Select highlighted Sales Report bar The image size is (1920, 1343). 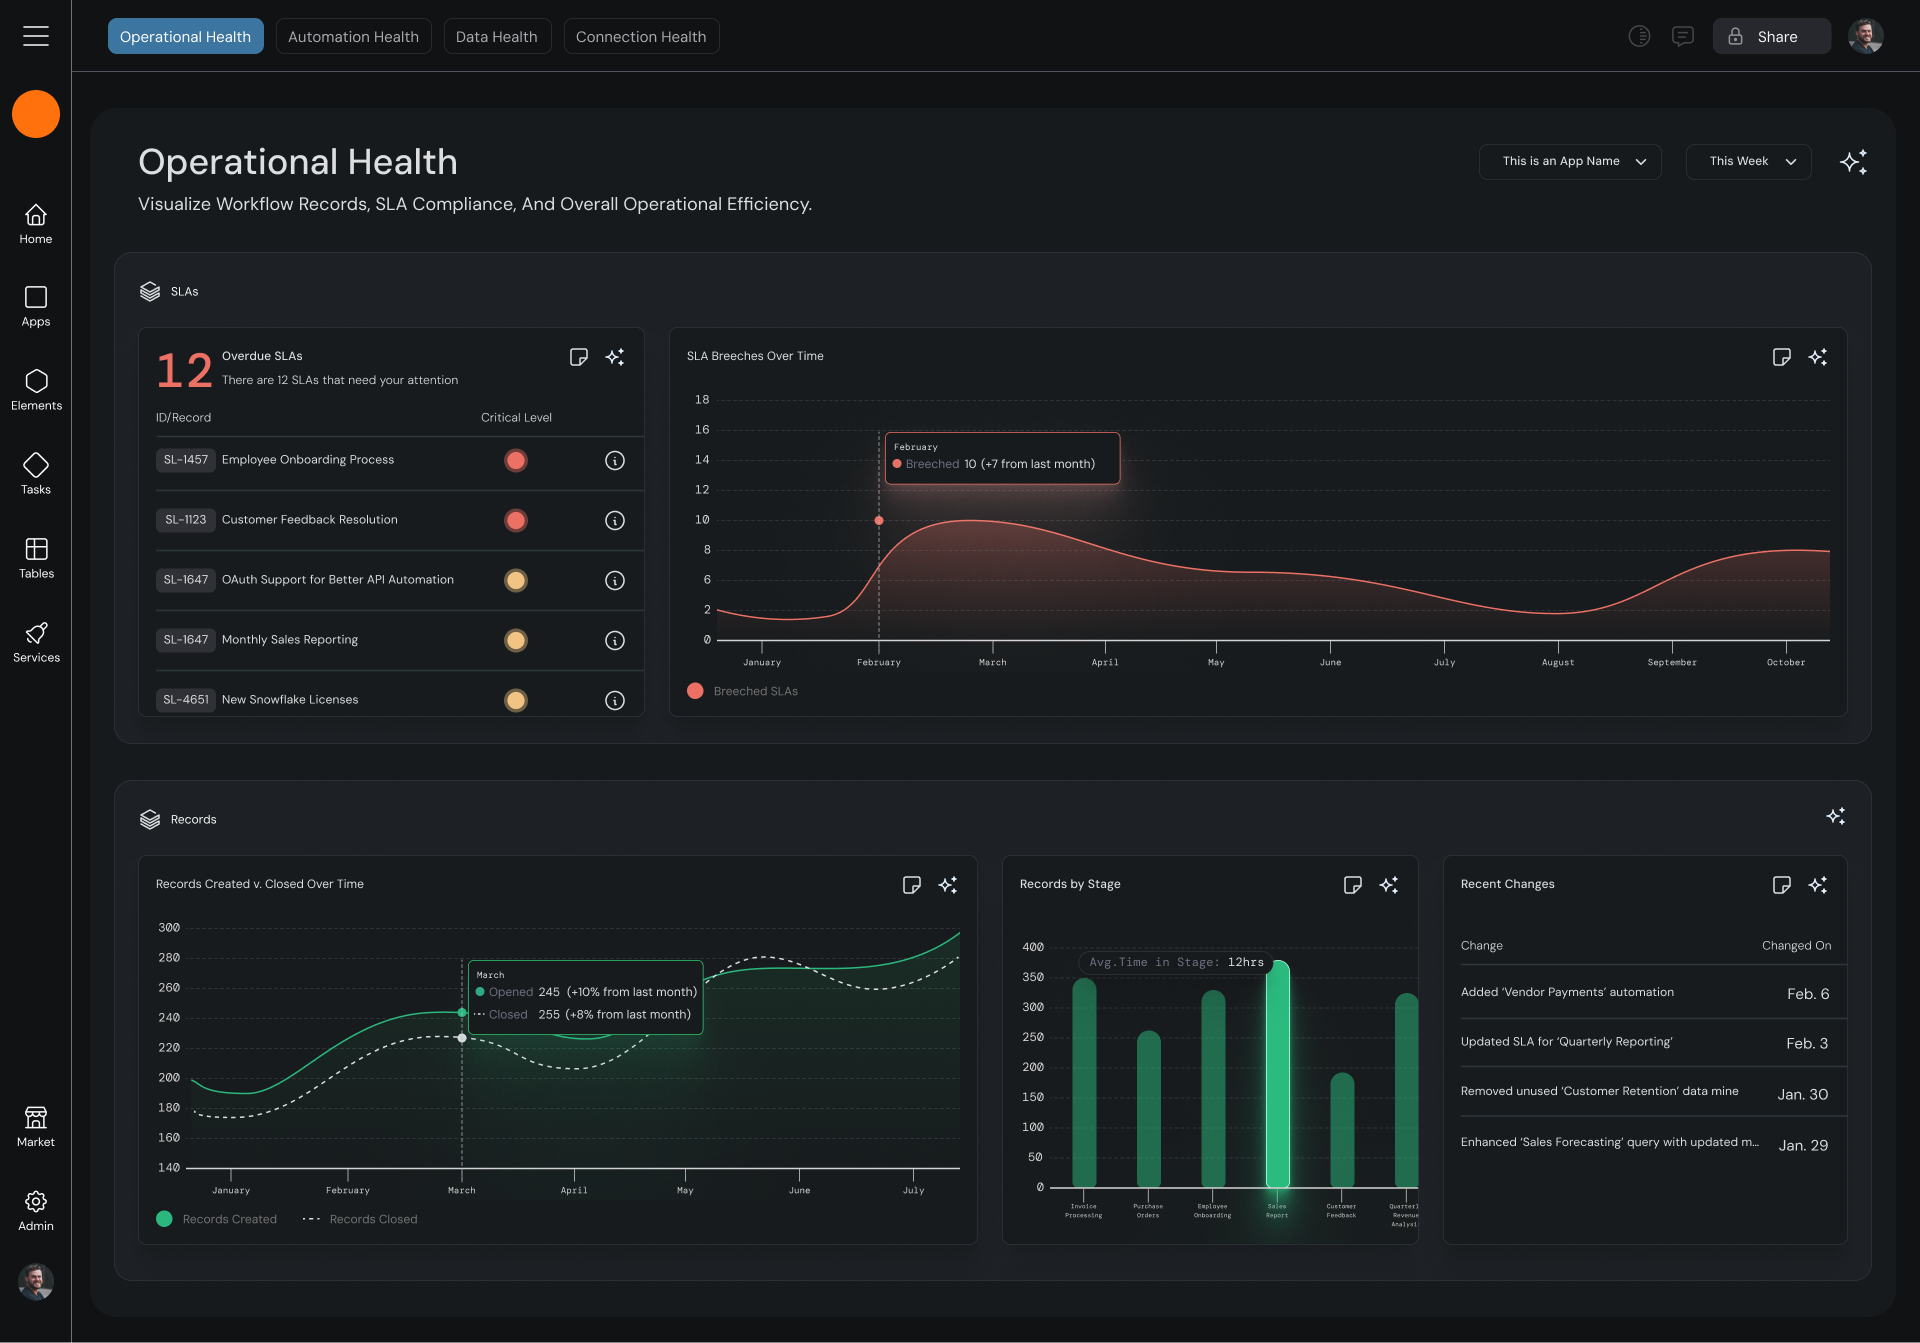click(1277, 1075)
